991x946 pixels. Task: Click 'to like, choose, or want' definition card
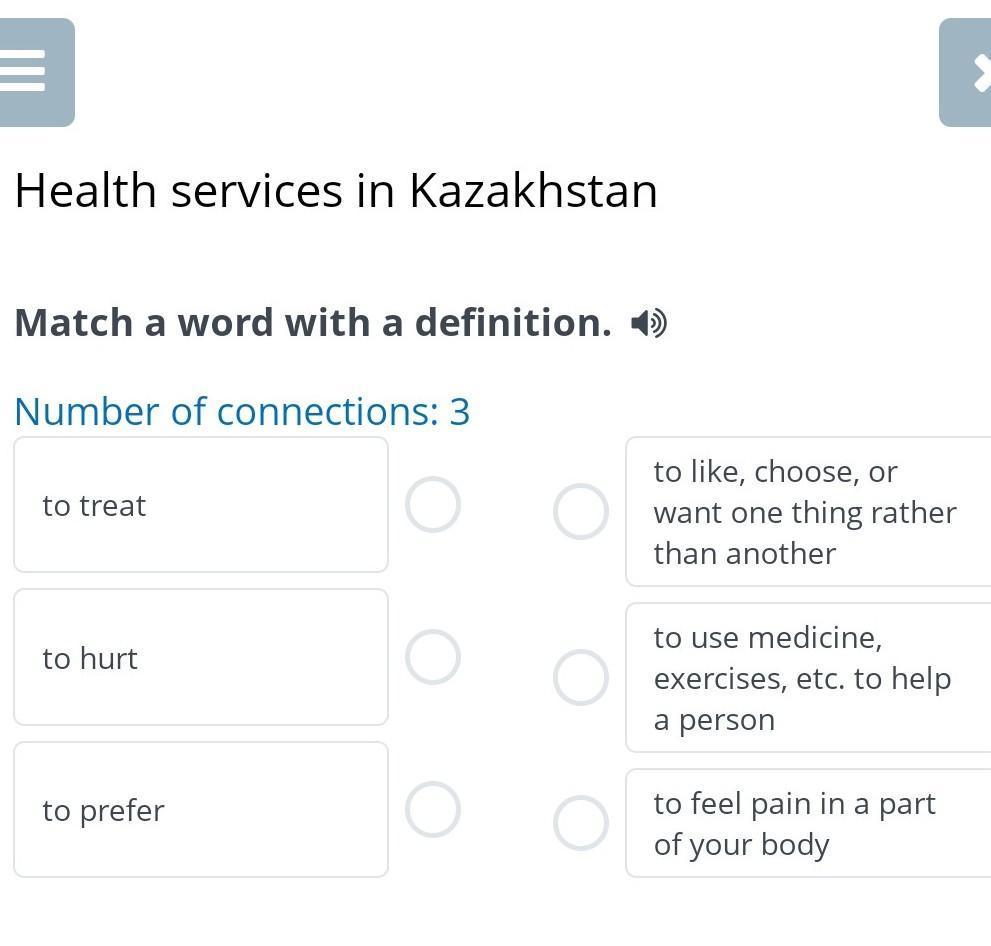click(805, 512)
